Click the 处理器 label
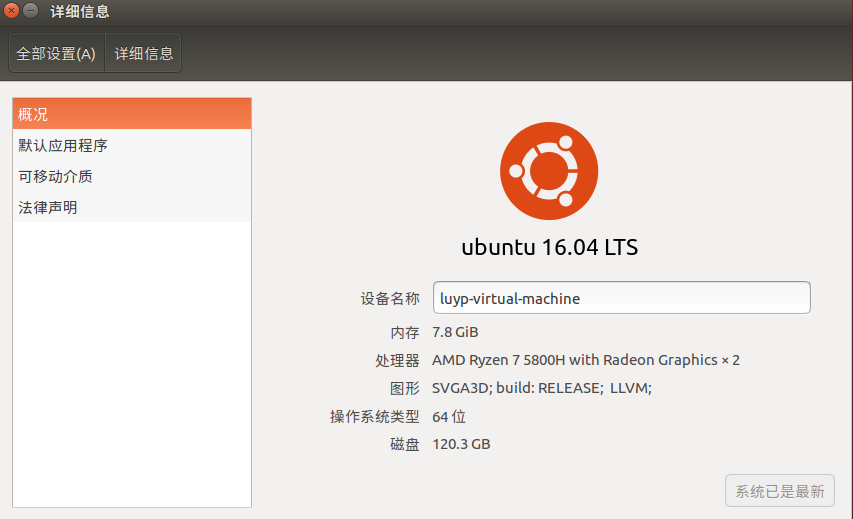The width and height of the screenshot is (853, 519). [x=397, y=361]
